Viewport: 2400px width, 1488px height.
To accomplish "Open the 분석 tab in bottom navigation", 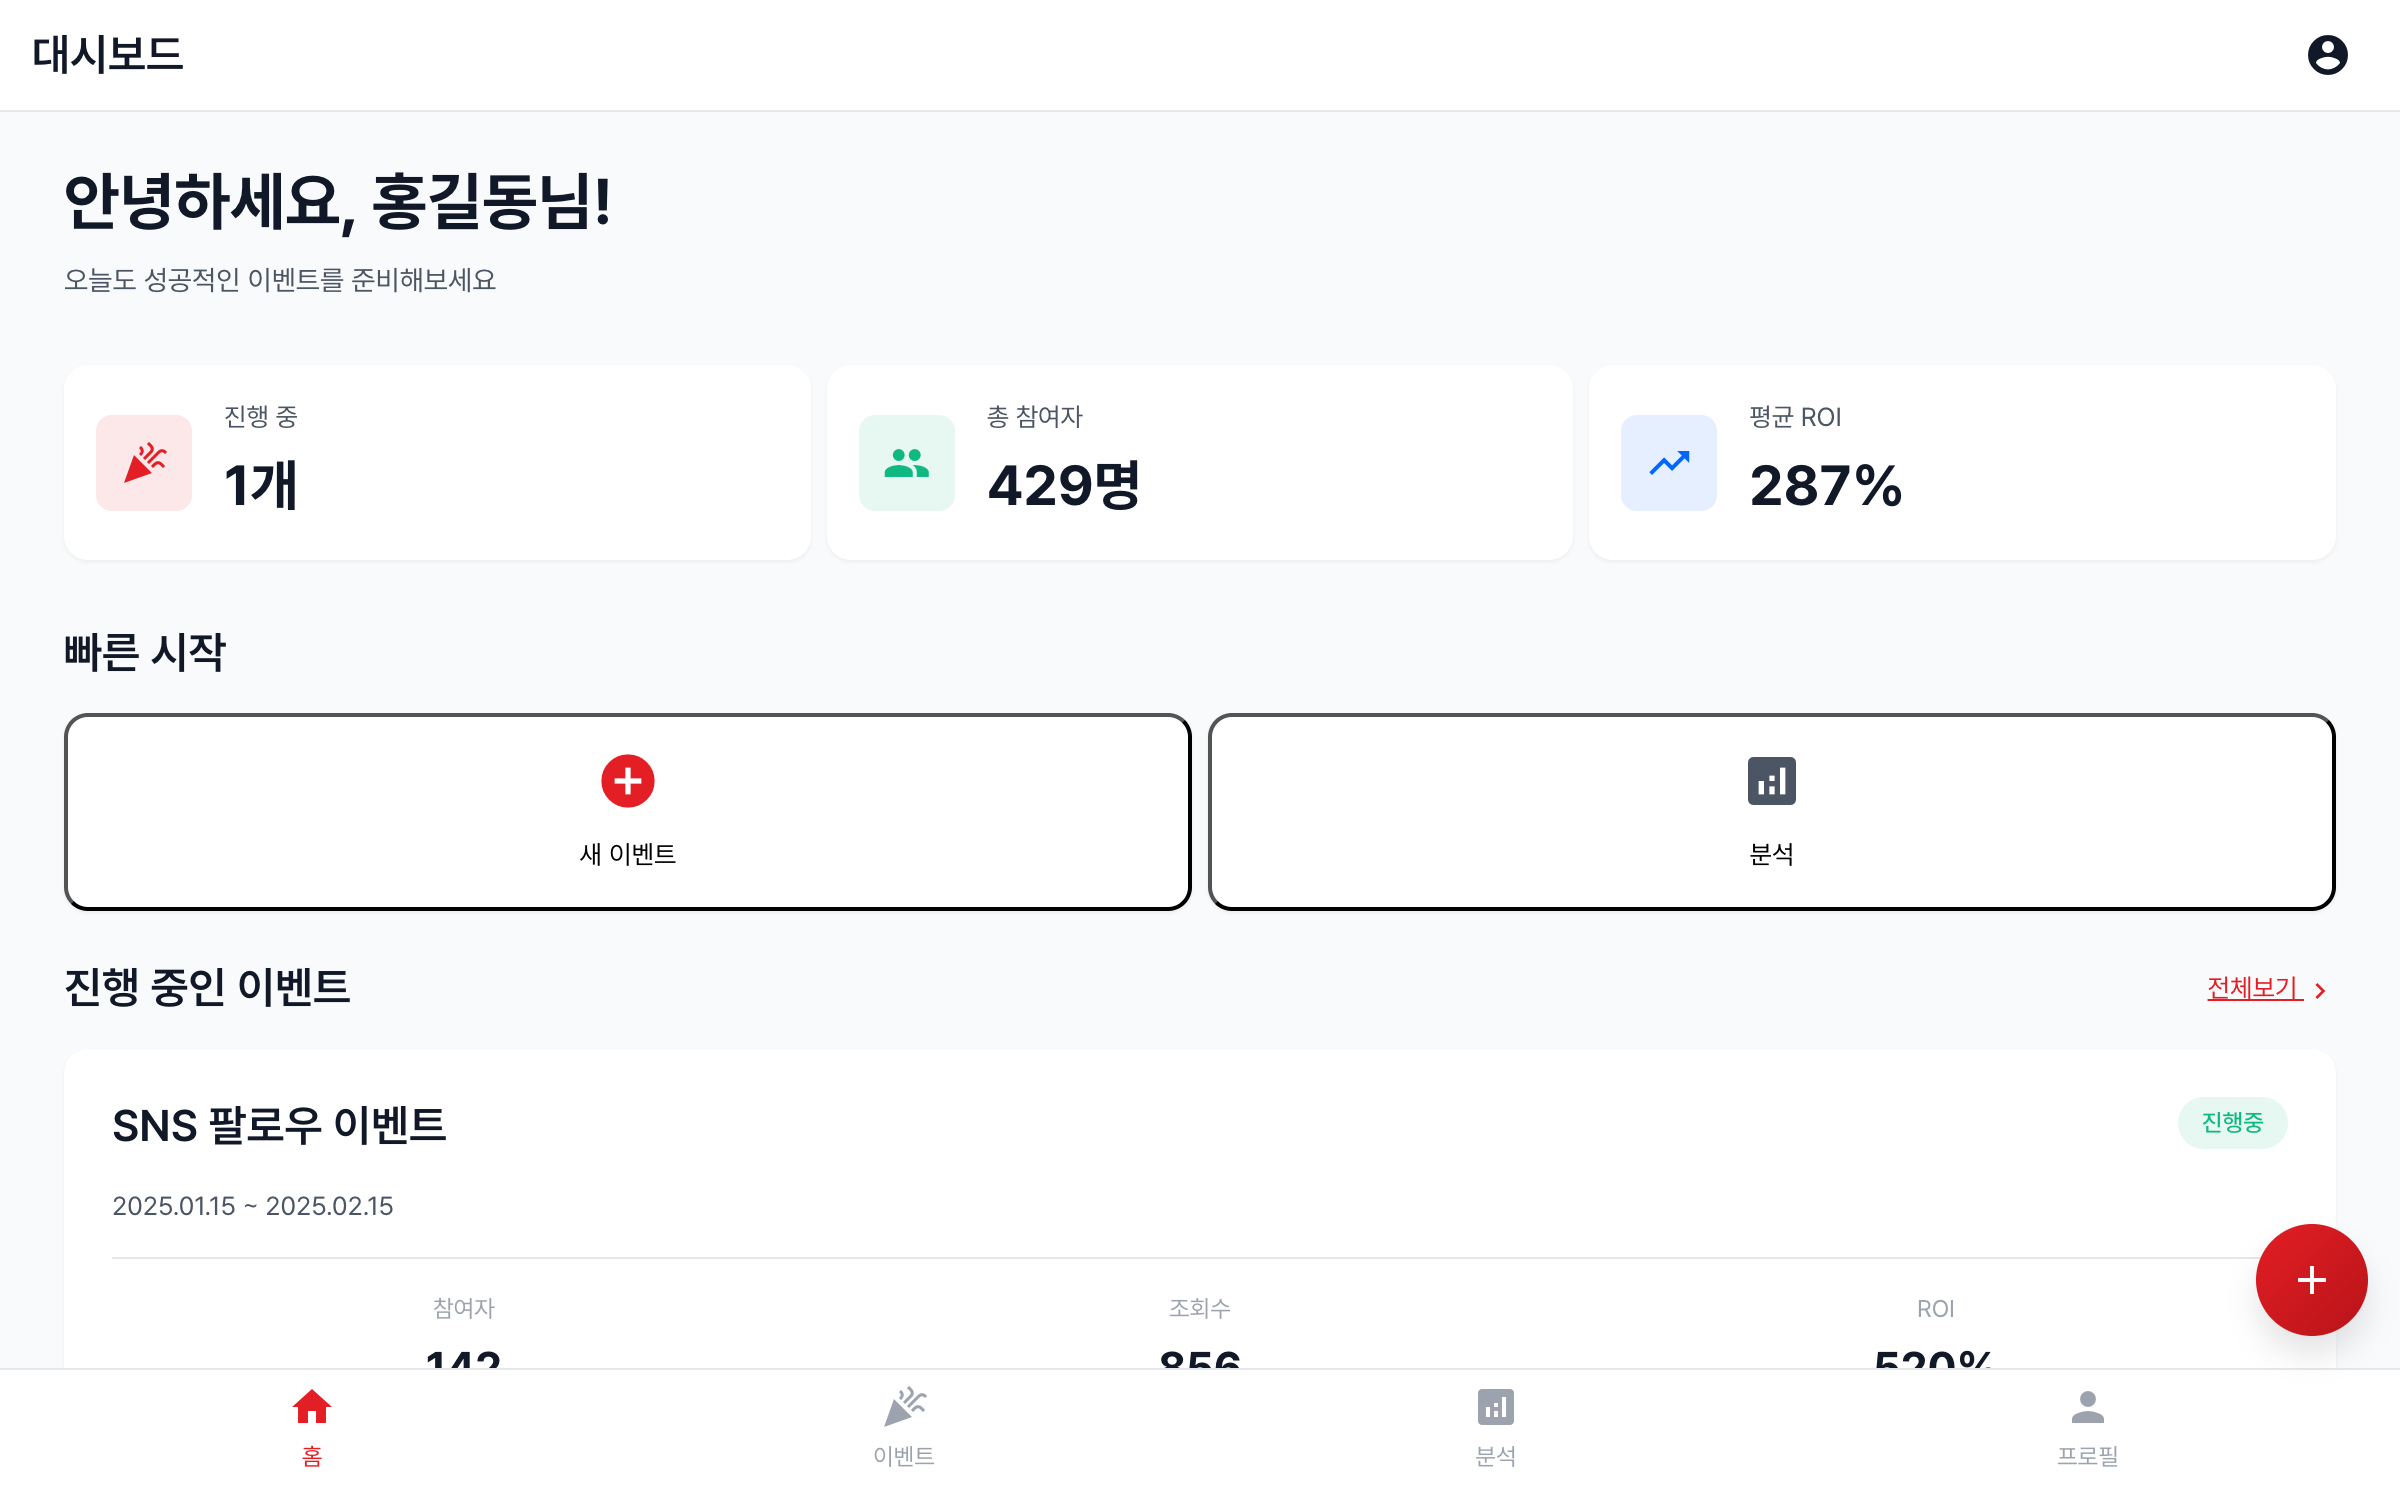I will click(x=1495, y=1424).
